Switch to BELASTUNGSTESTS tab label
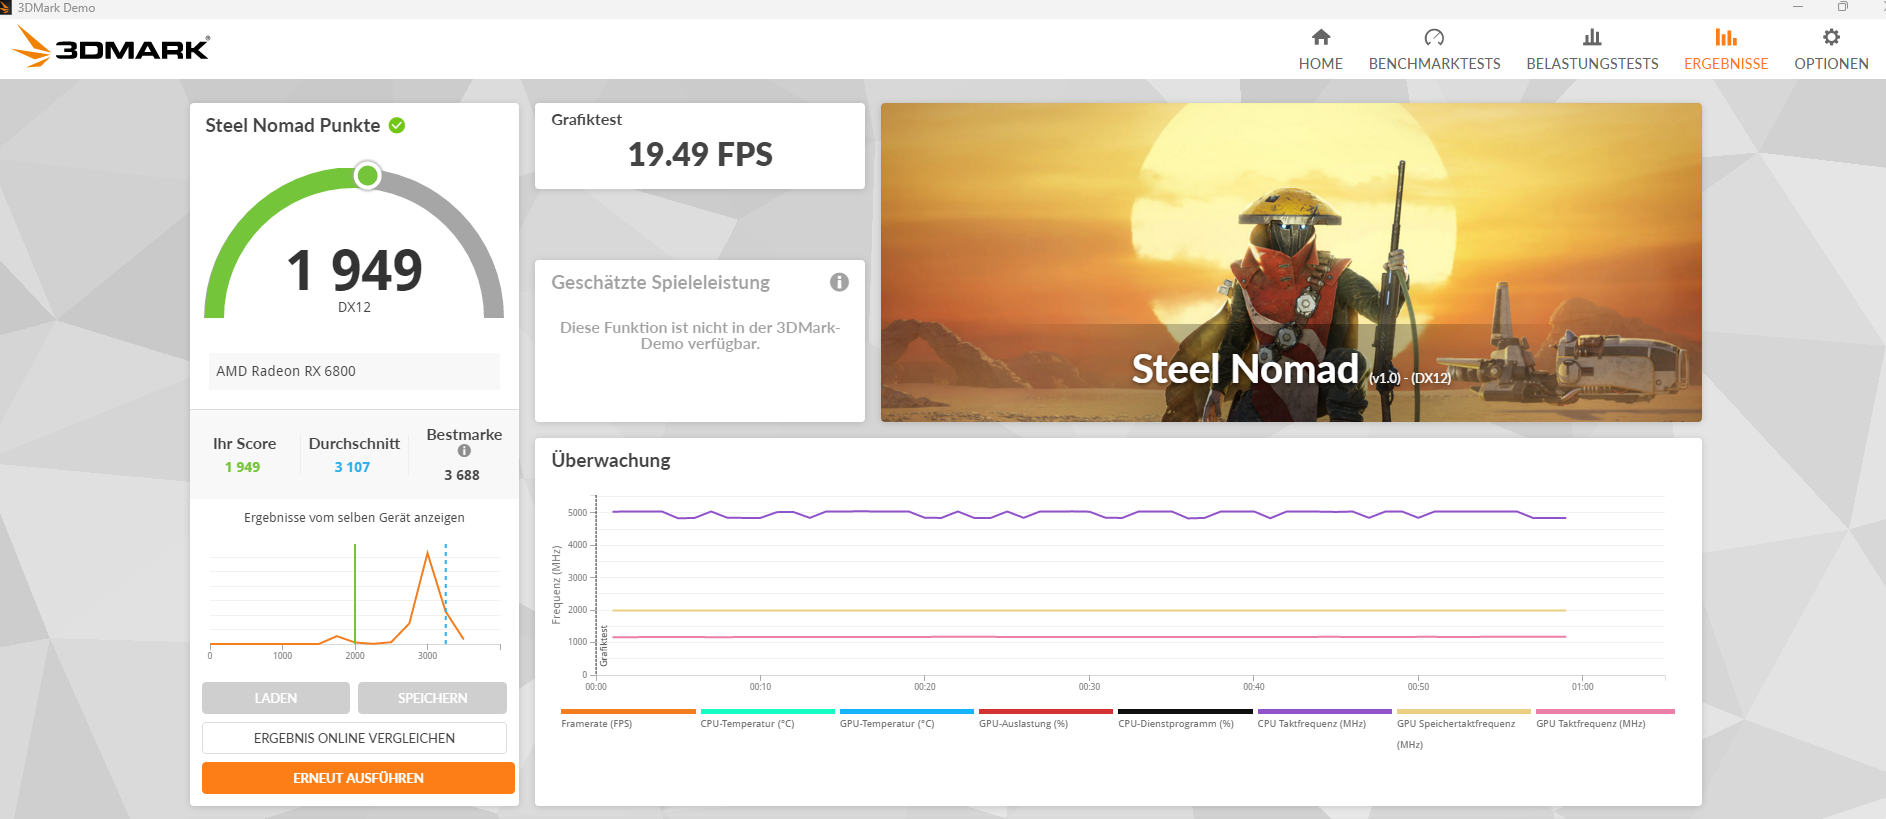The width and height of the screenshot is (1886, 819). coord(1592,64)
